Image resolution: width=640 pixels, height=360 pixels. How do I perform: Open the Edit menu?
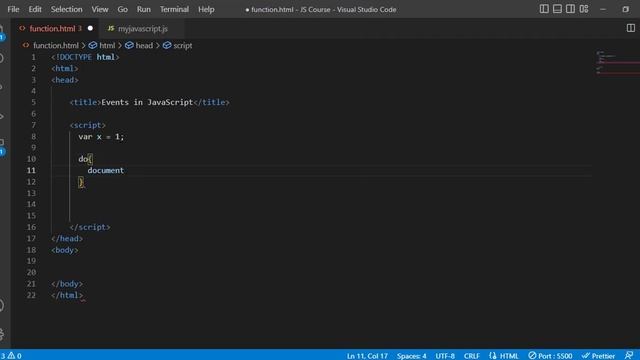pos(35,9)
